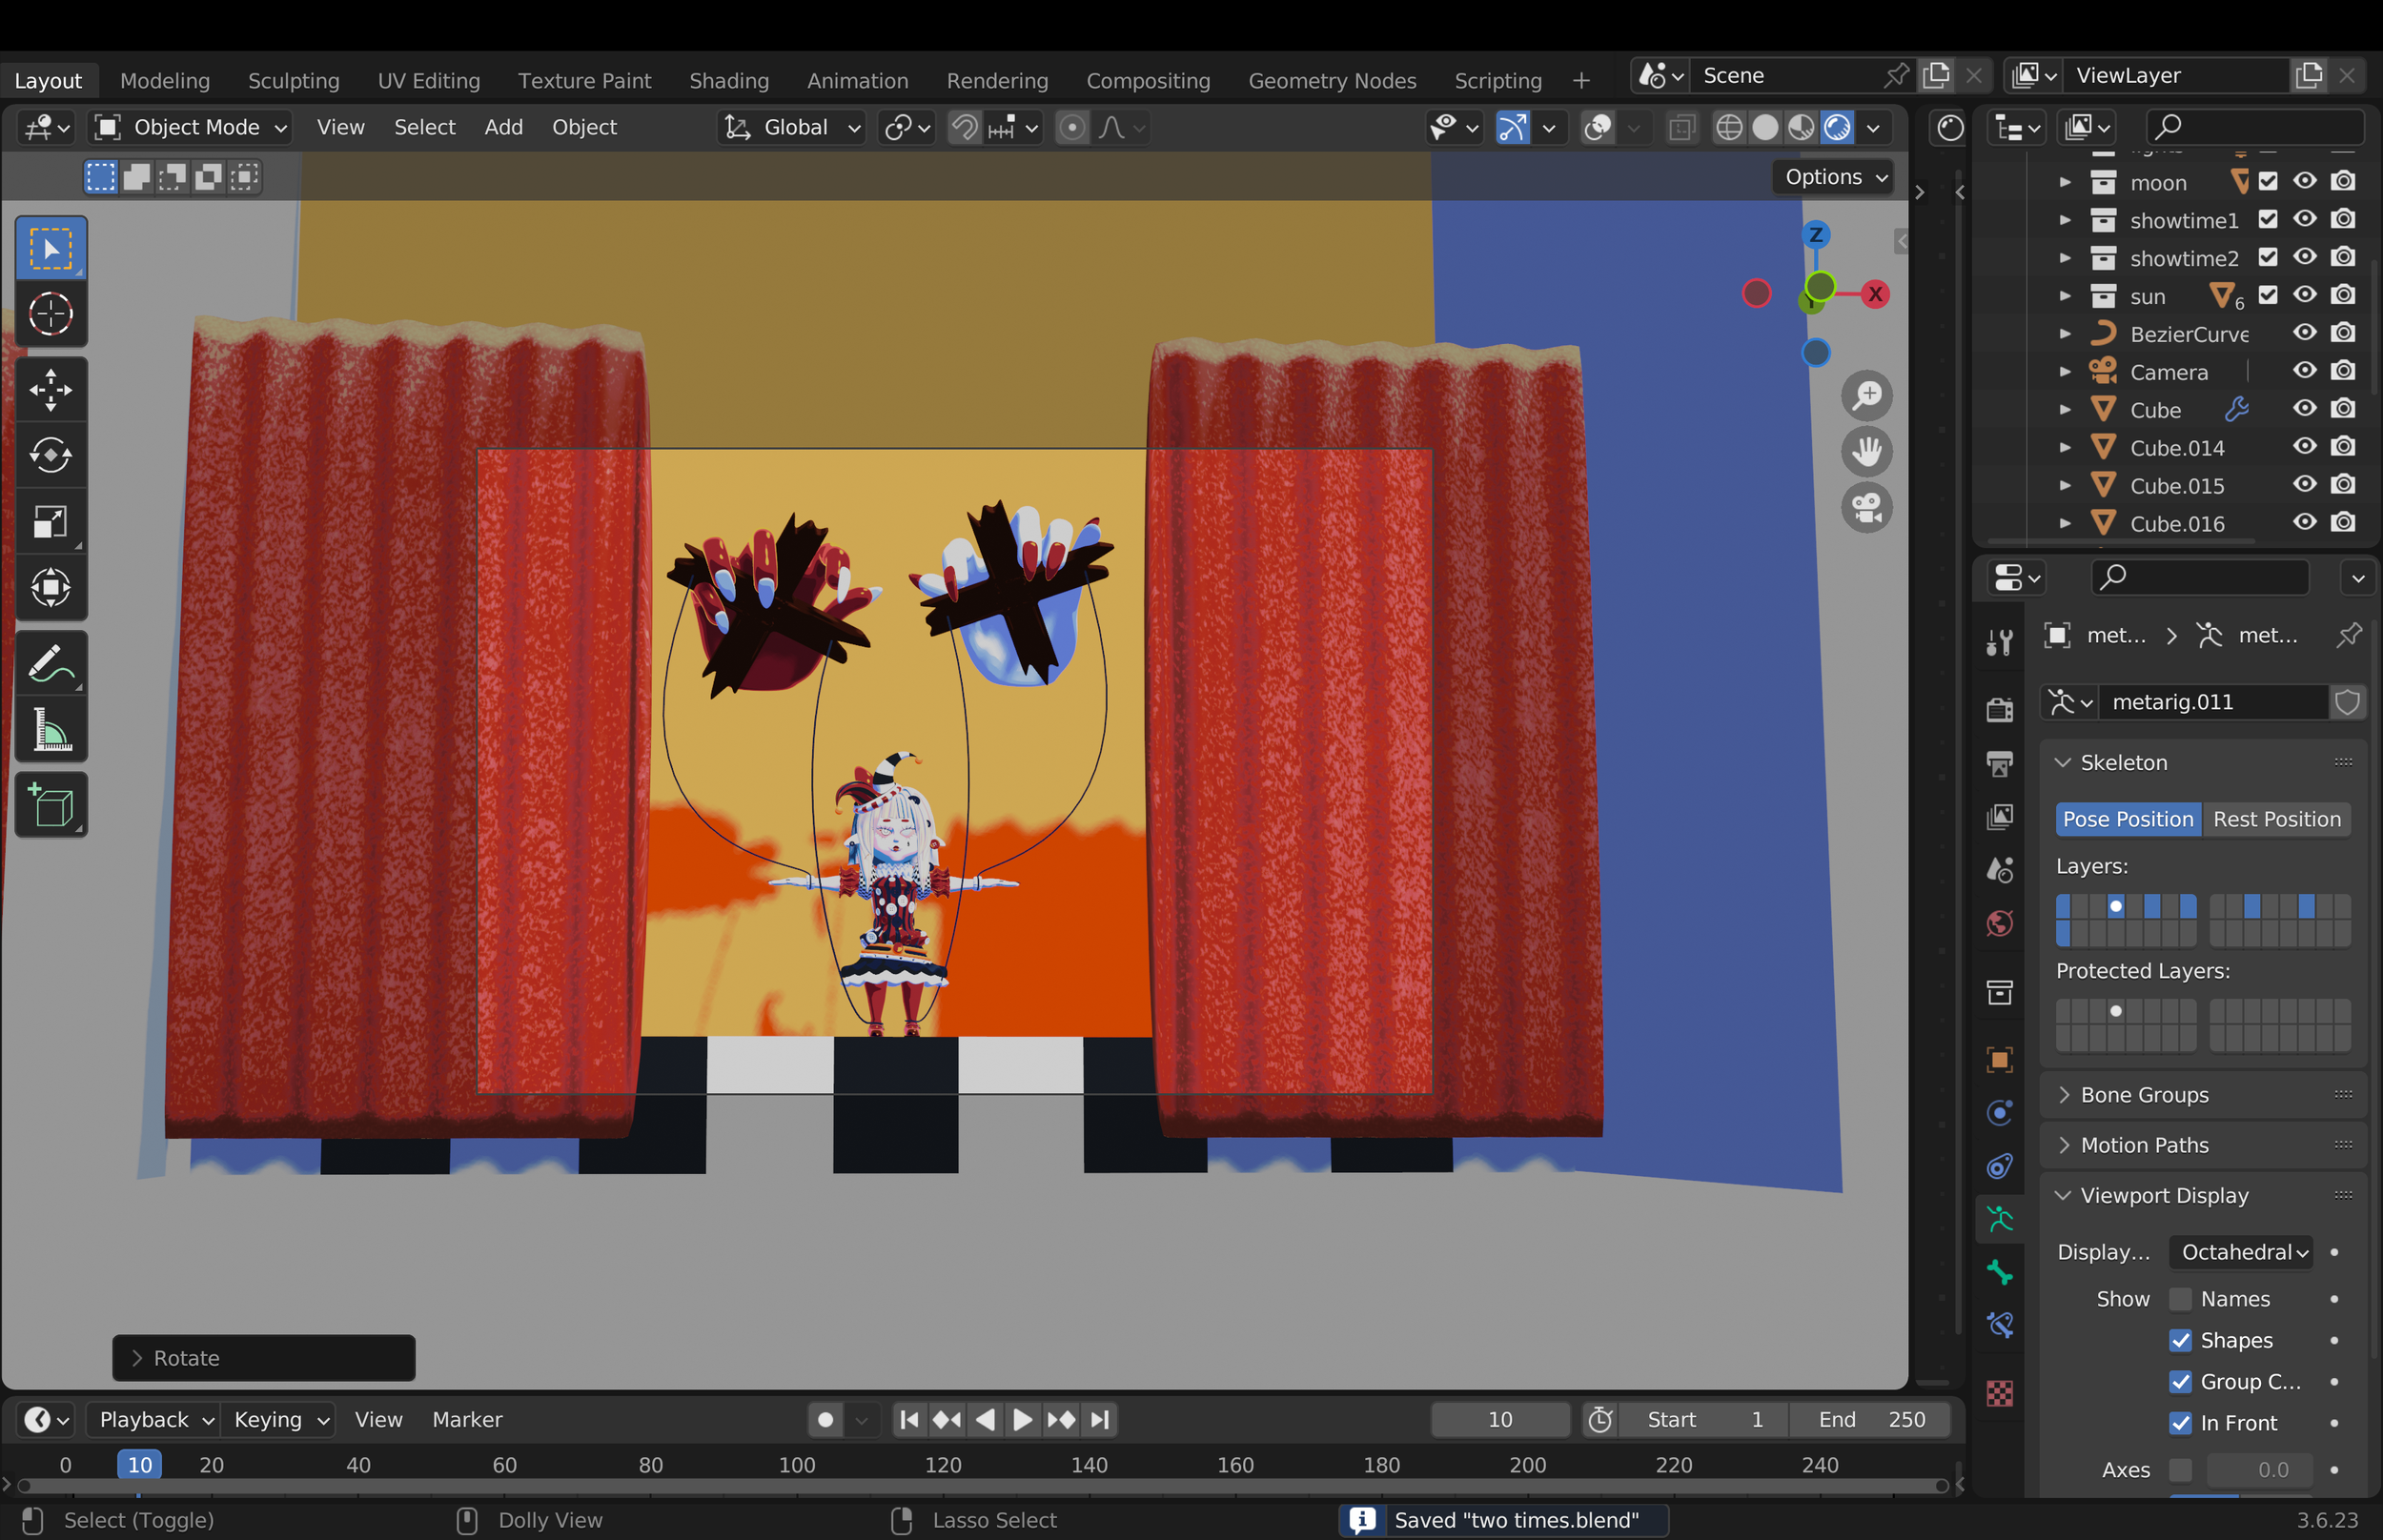The width and height of the screenshot is (2383, 1540).
Task: Enable the Names show checkbox
Action: pyautogui.click(x=2180, y=1299)
